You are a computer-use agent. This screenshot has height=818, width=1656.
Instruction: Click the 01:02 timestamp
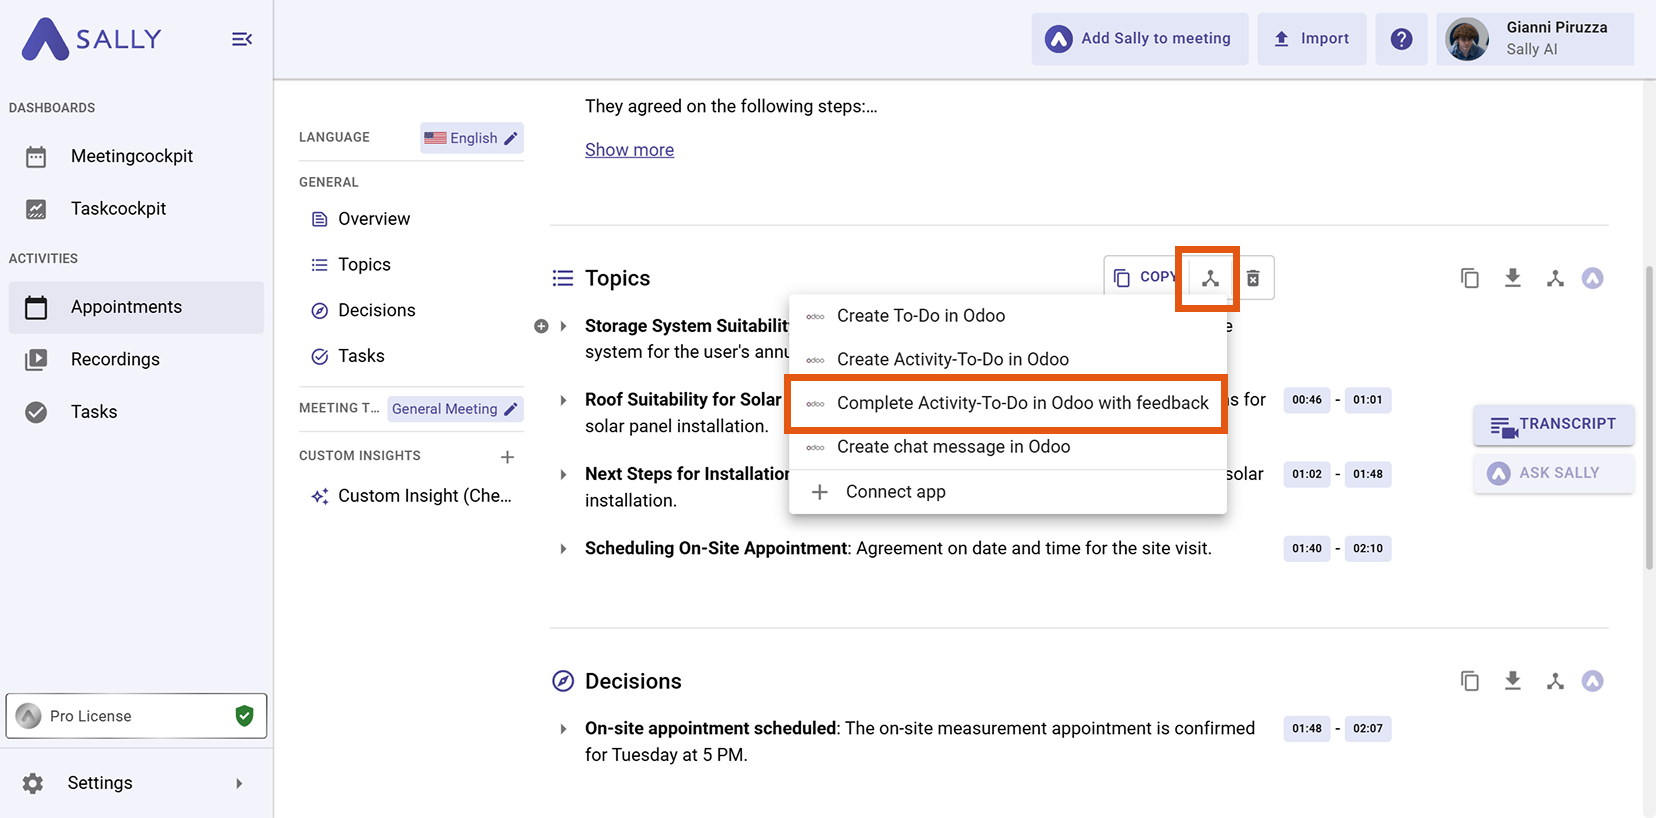(x=1307, y=474)
